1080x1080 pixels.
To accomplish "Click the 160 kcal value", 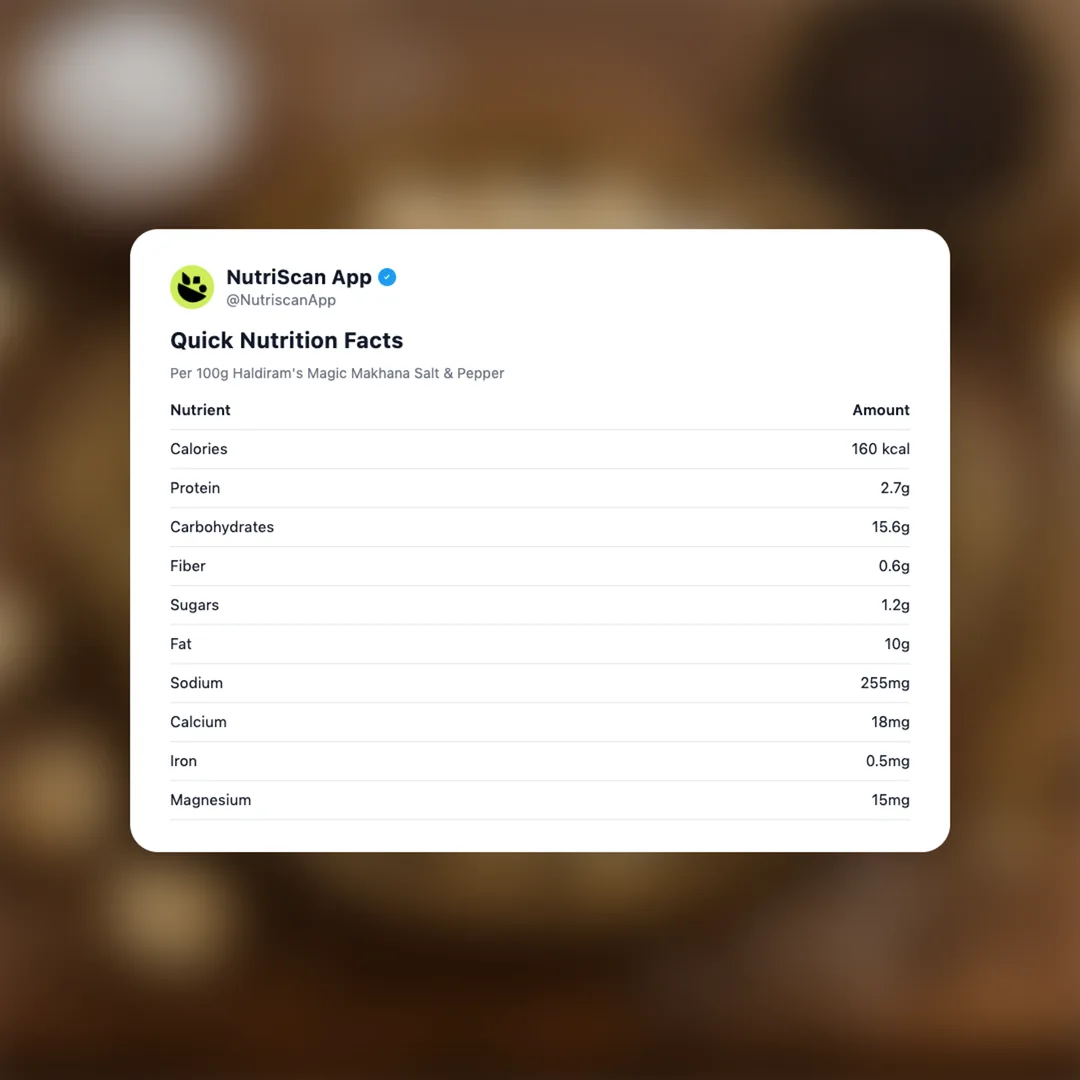I will (880, 449).
